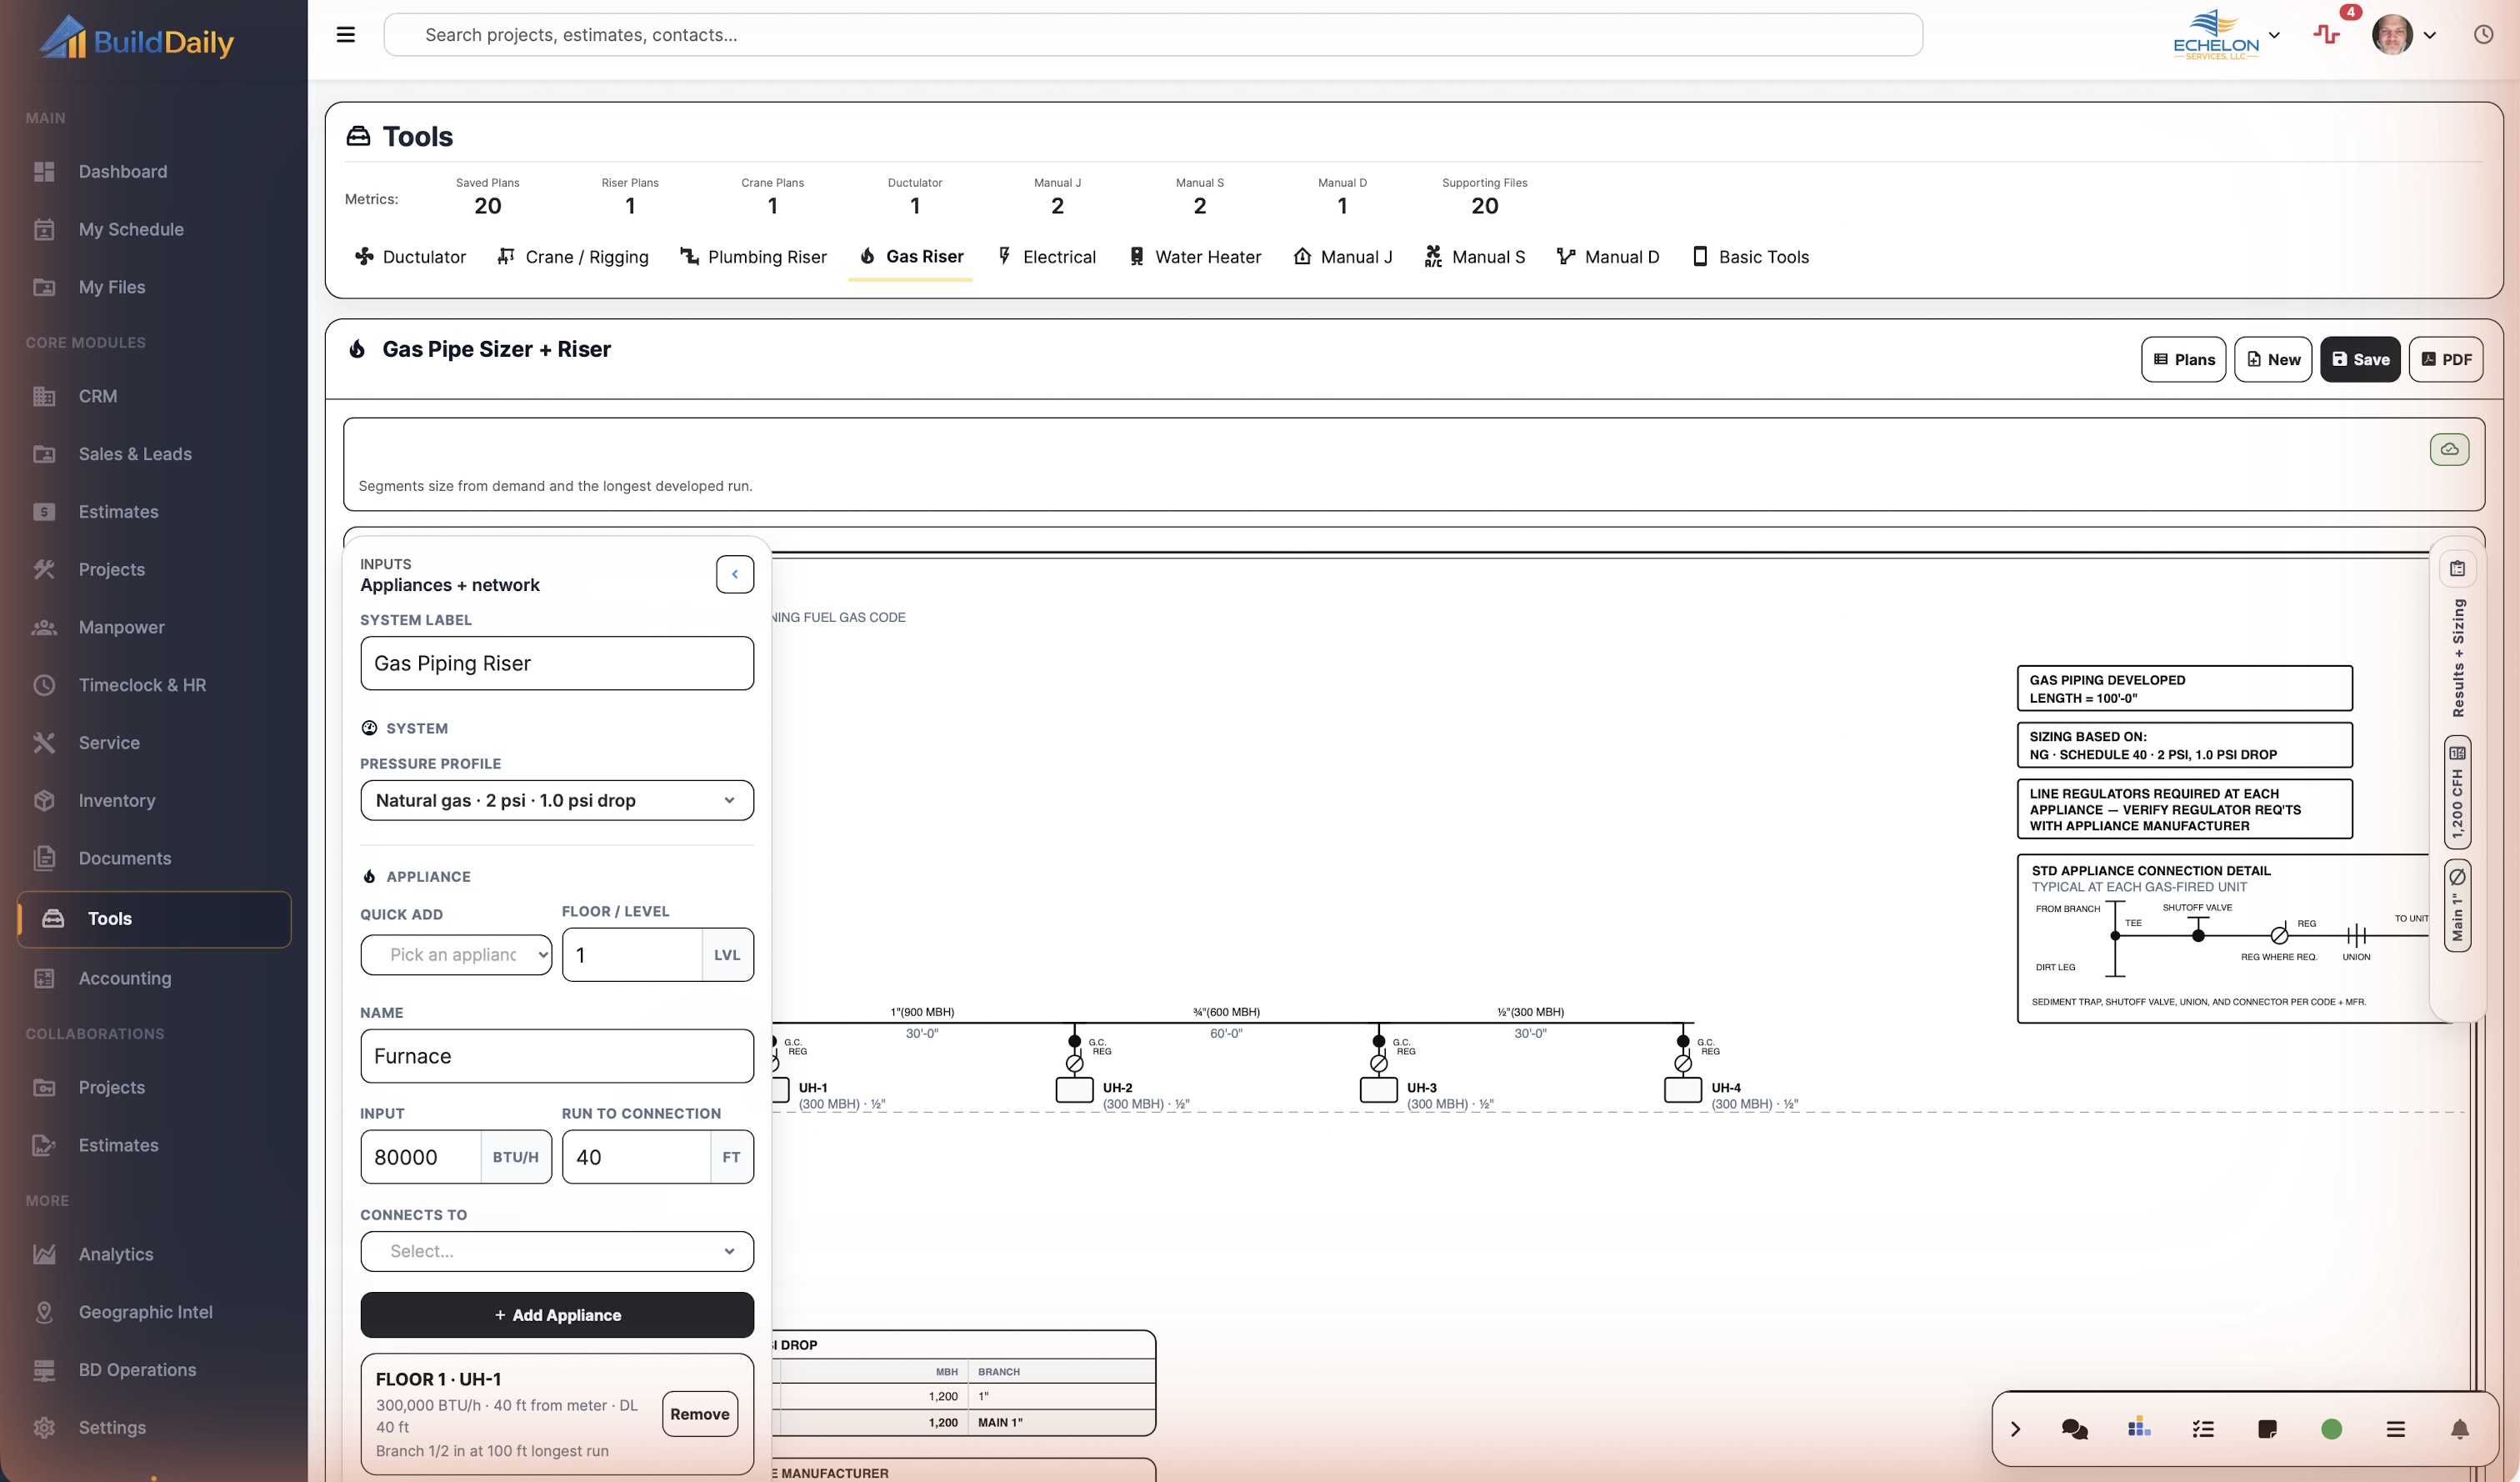This screenshot has height=1482, width=2520.
Task: Expand the bottom dock arrow
Action: [2016, 1429]
